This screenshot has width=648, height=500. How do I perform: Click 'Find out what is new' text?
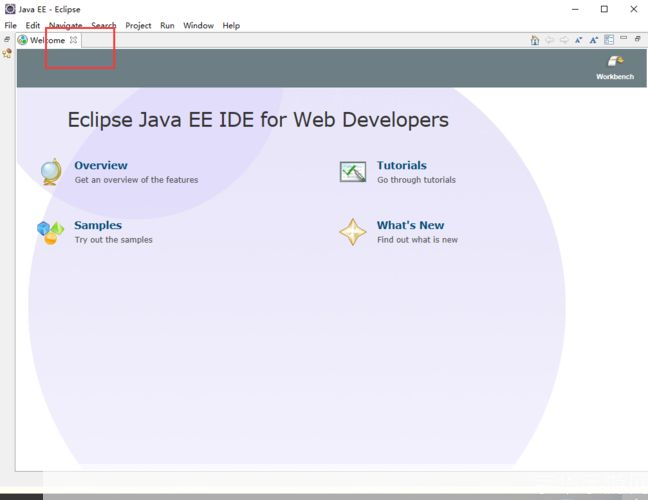pos(417,240)
